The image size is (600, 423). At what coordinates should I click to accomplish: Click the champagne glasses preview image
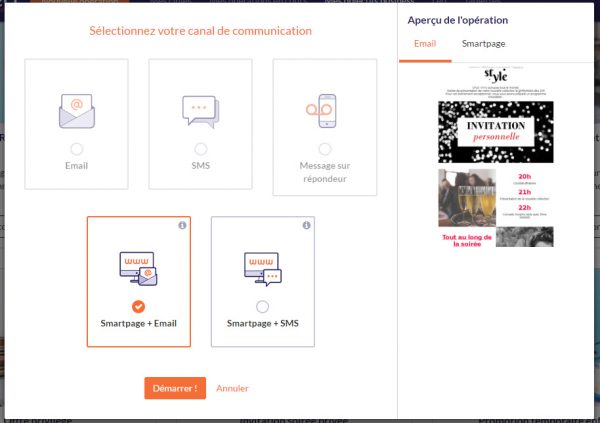[x=467, y=198]
